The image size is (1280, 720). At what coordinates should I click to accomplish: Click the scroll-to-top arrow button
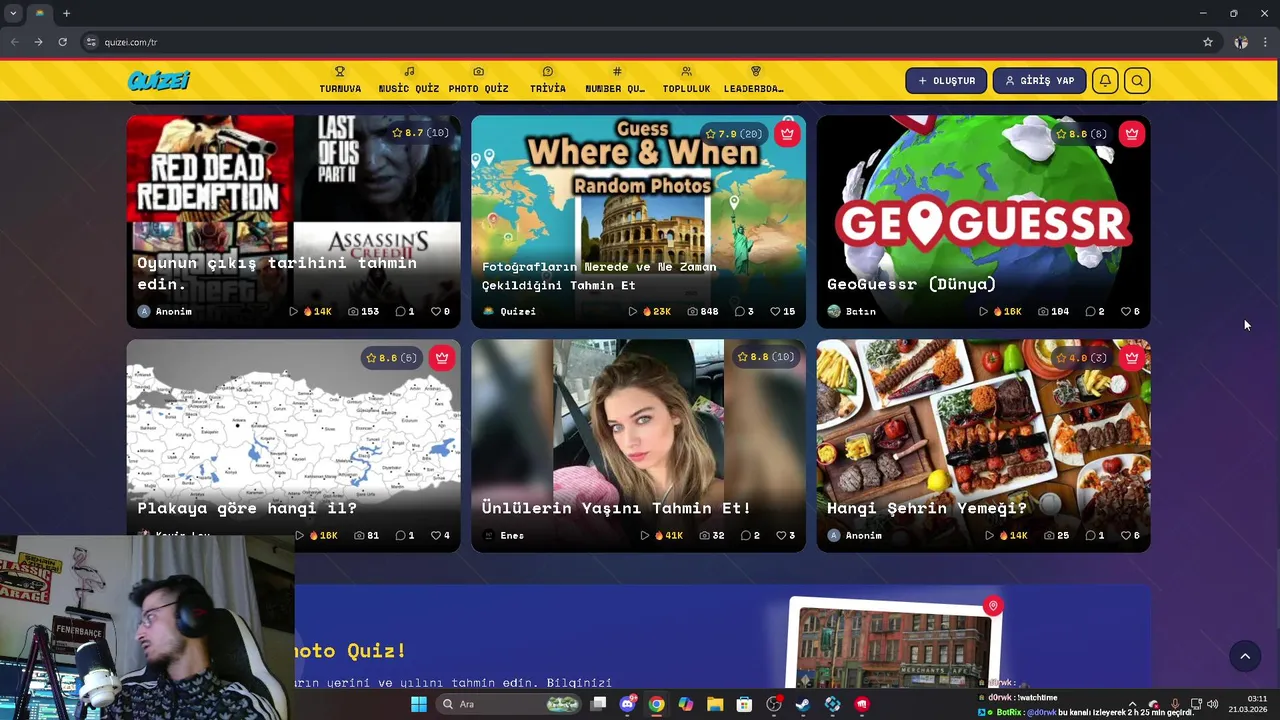point(1245,656)
